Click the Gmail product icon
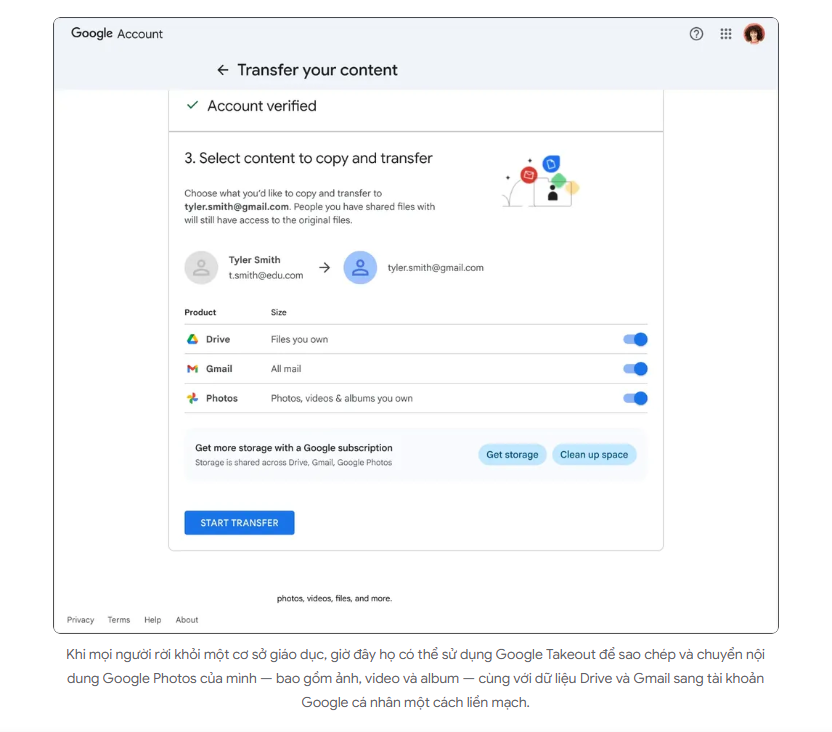This screenshot has height=732, width=832. [192, 369]
